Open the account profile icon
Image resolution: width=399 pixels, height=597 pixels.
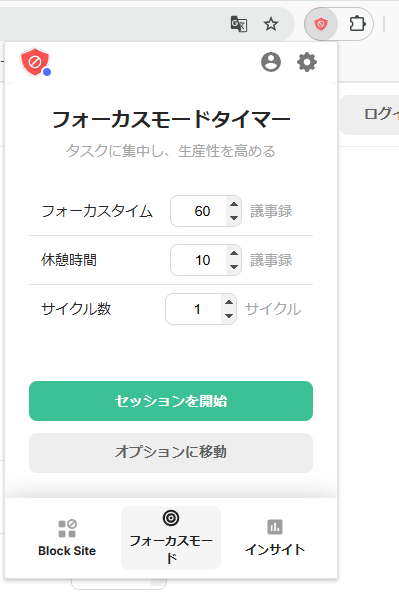(271, 62)
